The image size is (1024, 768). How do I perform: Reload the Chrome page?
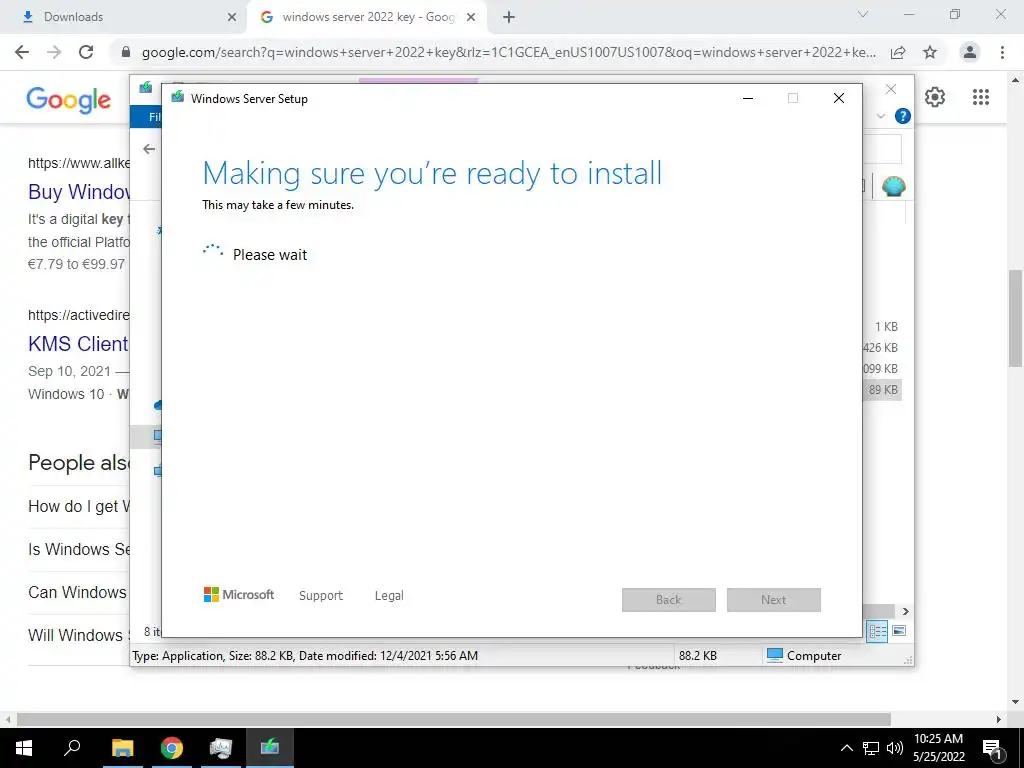pyautogui.click(x=86, y=52)
